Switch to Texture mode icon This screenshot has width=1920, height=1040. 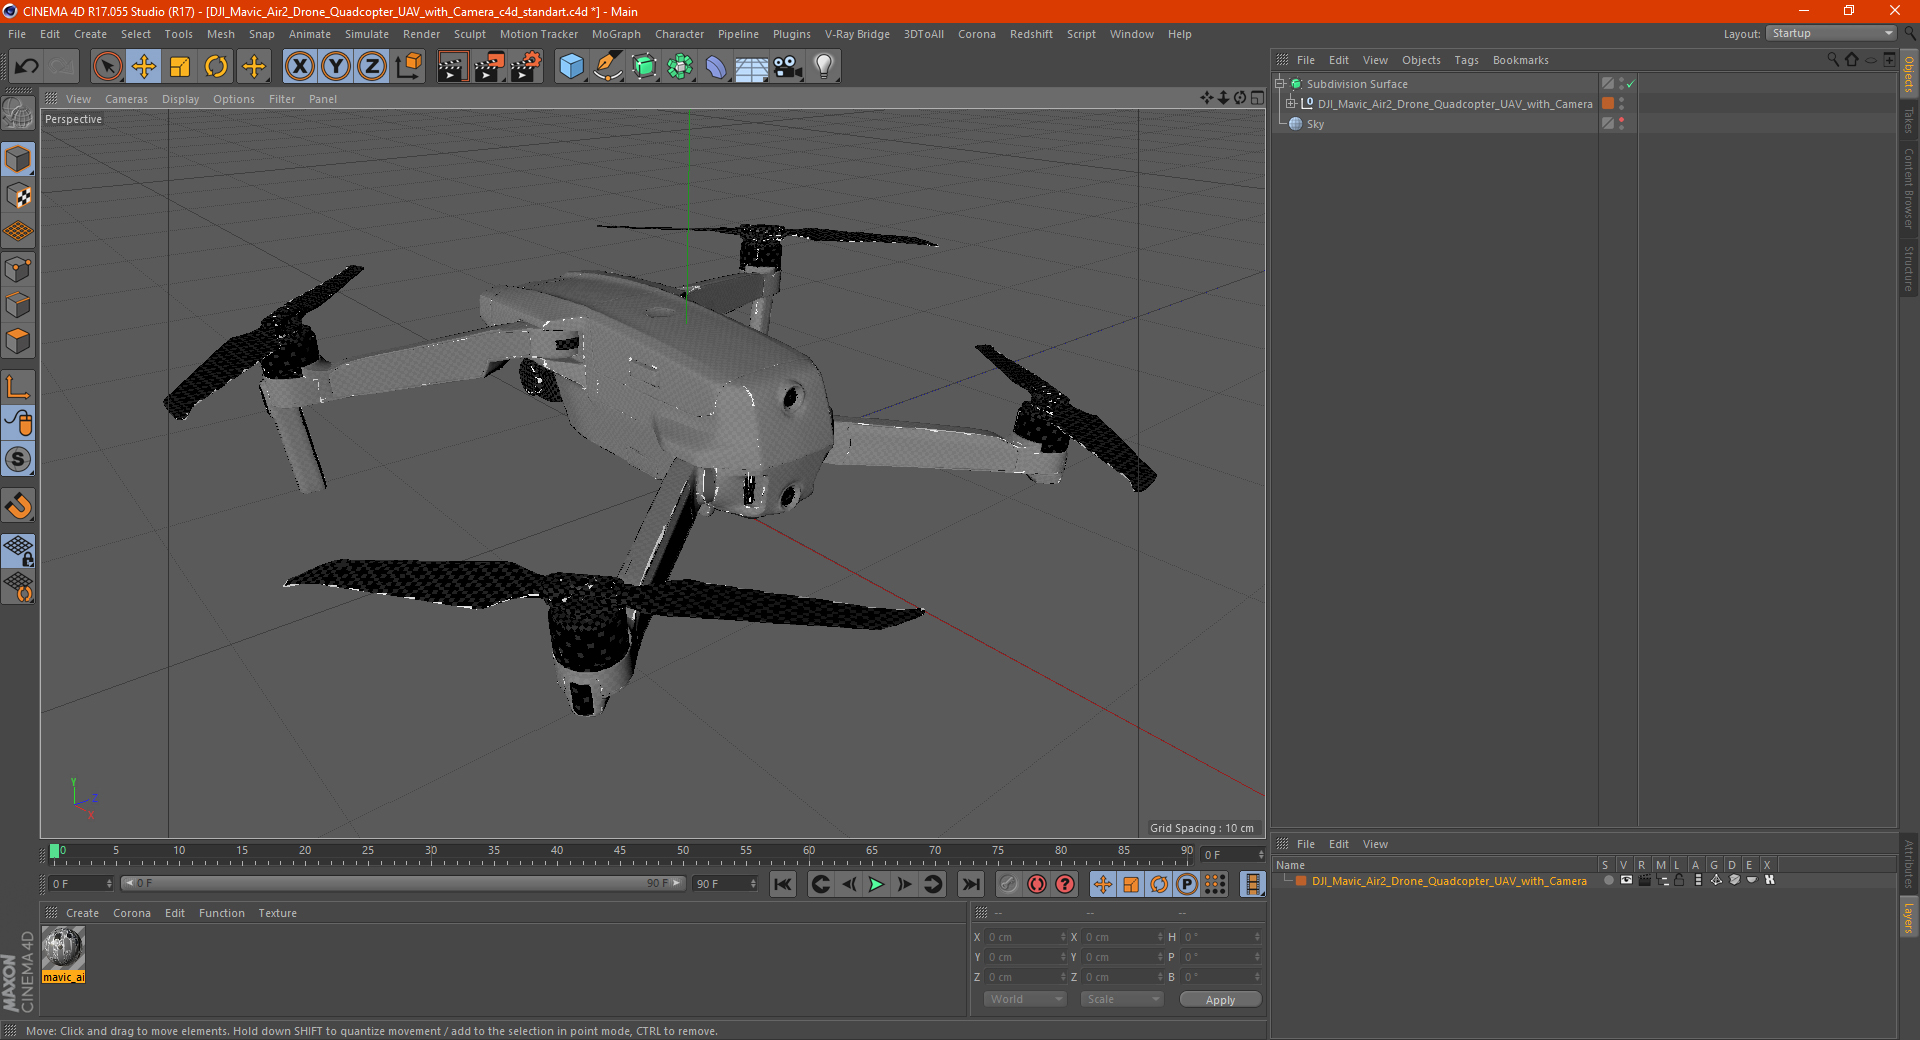[x=18, y=196]
